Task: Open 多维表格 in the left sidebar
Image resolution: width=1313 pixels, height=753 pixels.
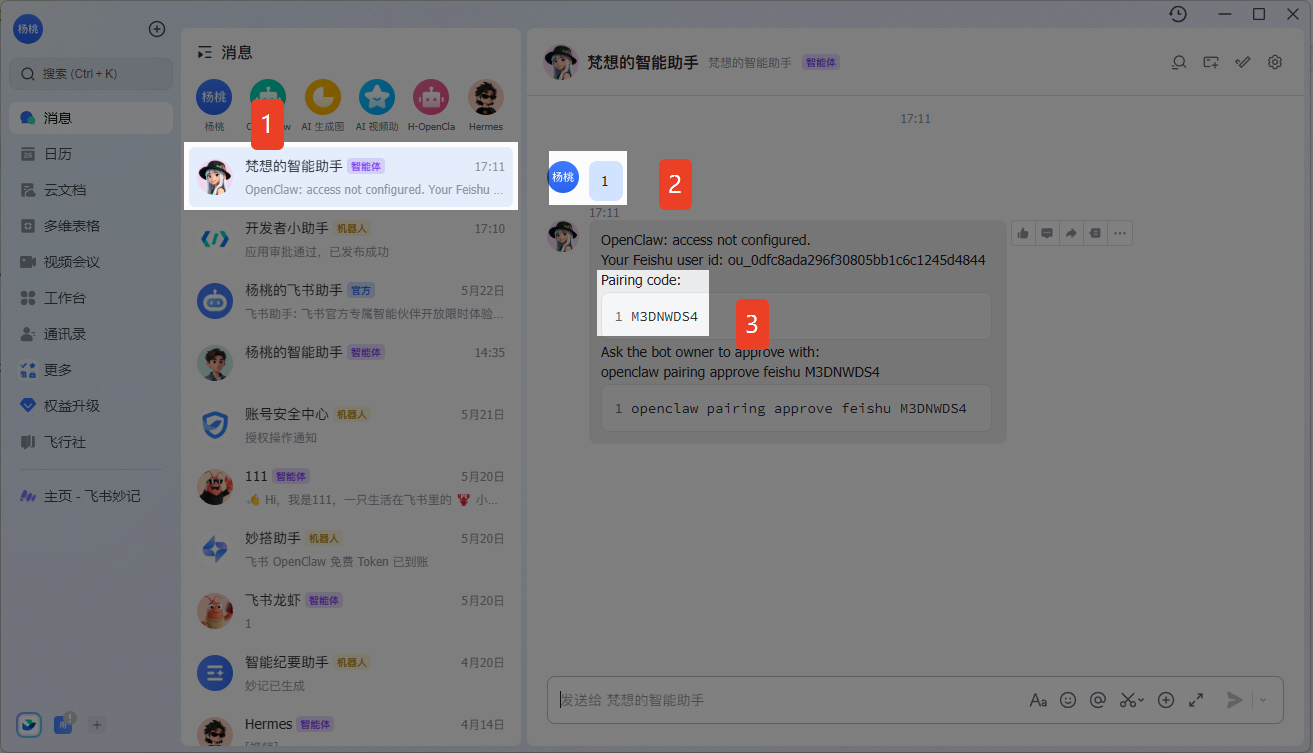Action: 91,226
